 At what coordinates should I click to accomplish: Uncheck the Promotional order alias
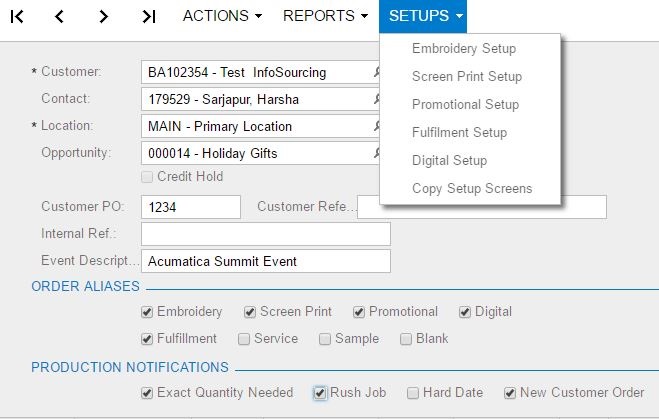click(x=358, y=312)
